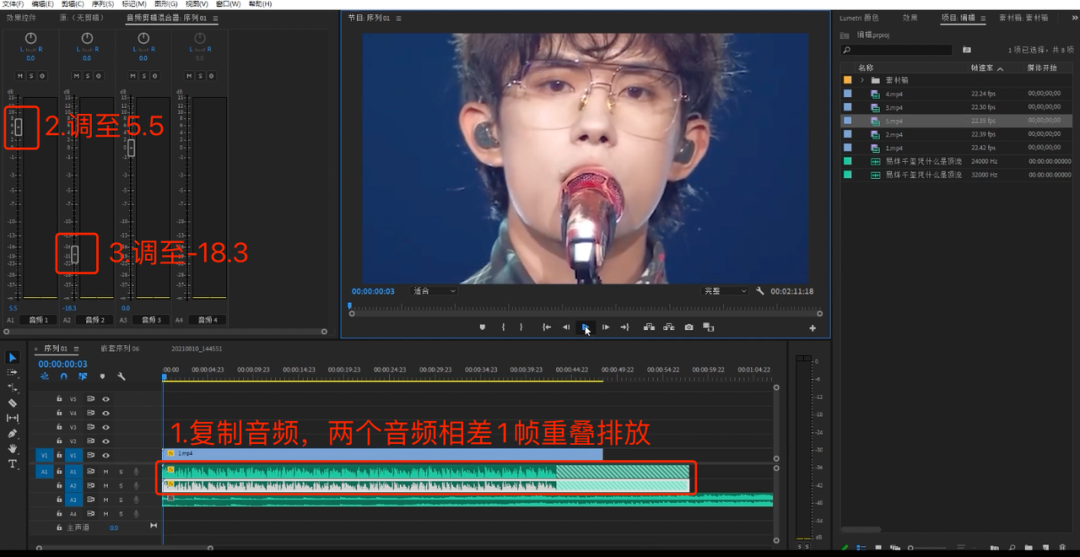The image size is (1080, 557).
Task: Click the project panel search field
Action: (x=896, y=50)
